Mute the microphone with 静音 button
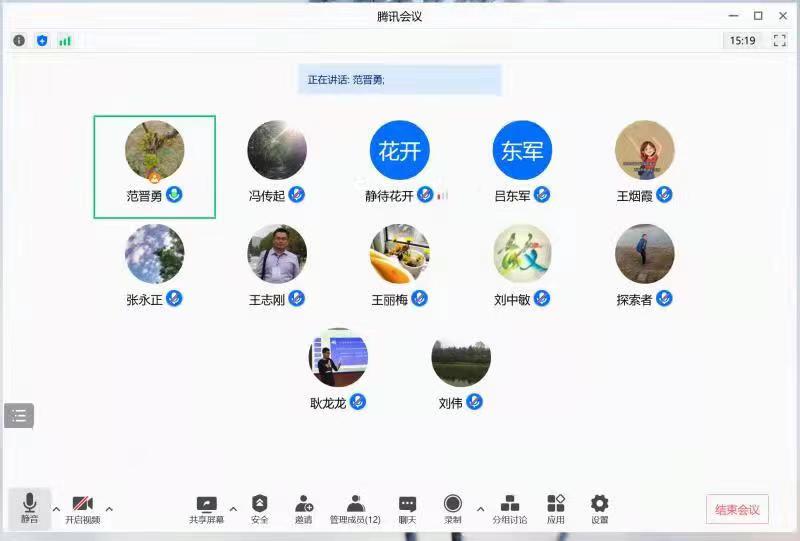 29,508
